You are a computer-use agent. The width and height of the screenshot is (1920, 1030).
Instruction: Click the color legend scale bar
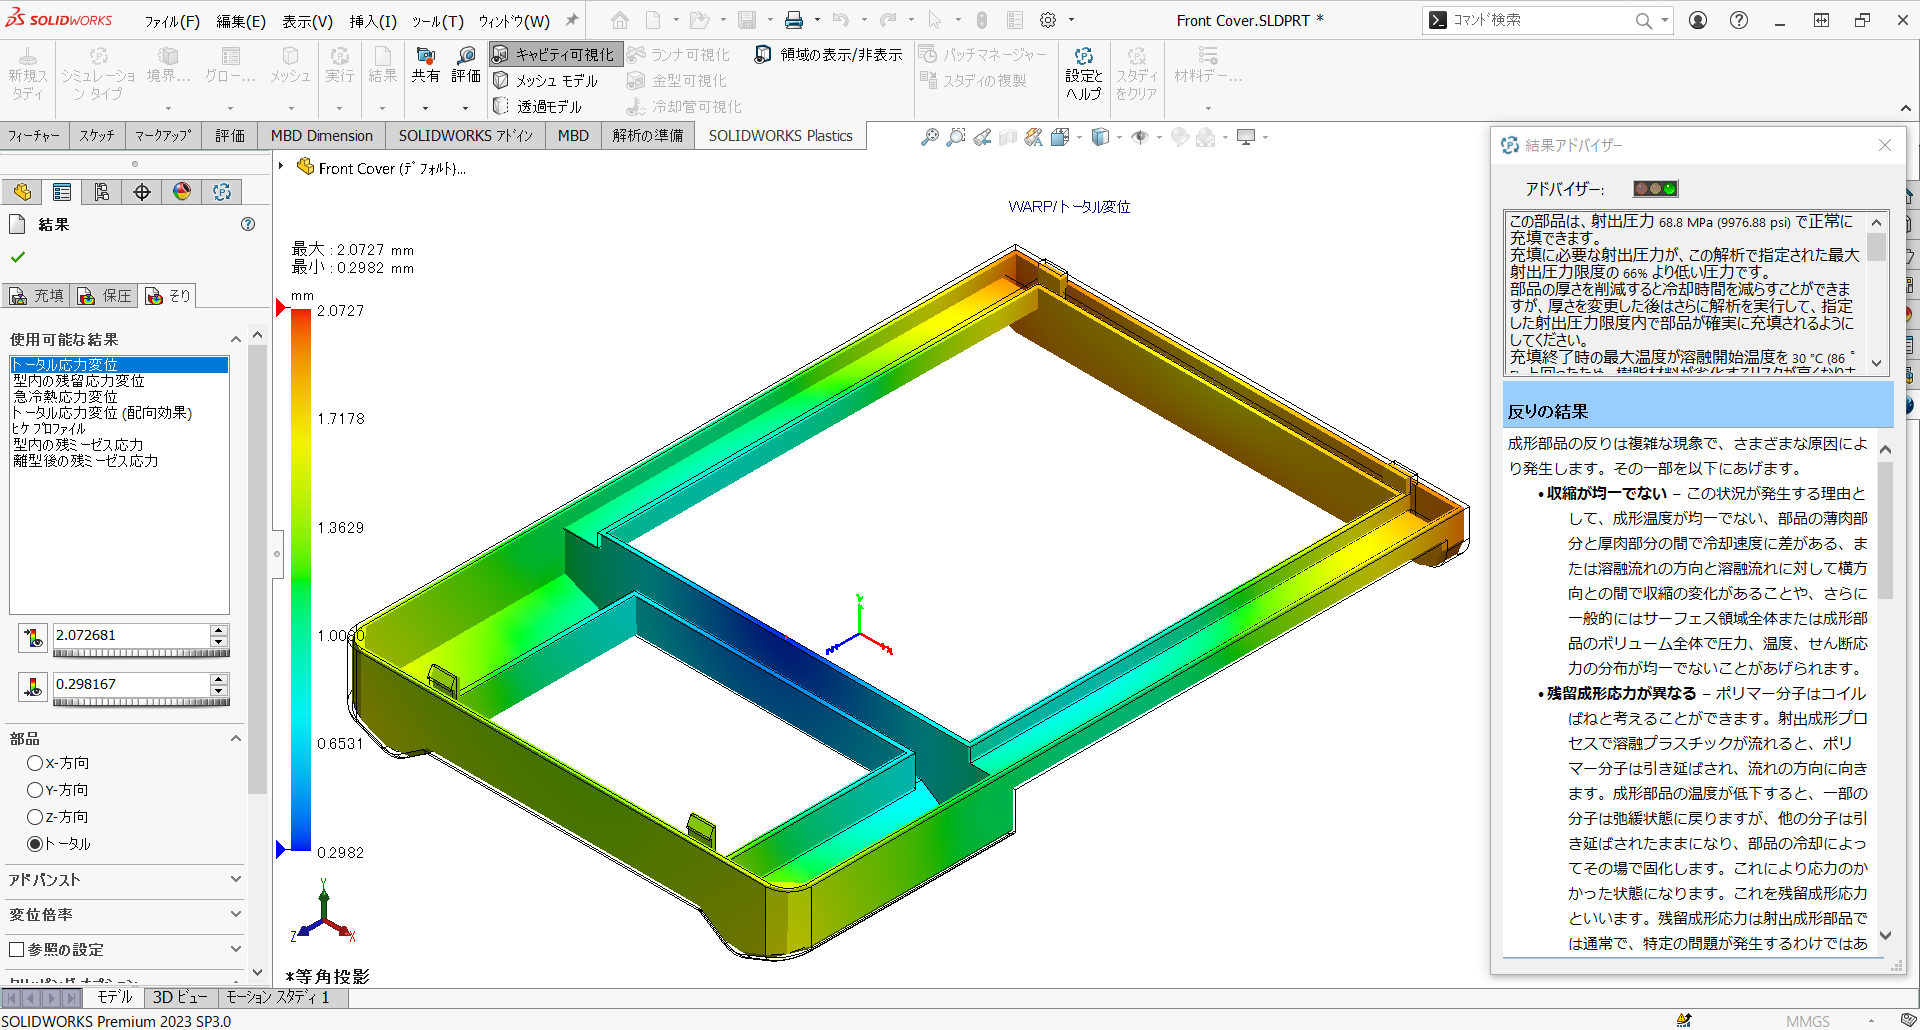300,580
